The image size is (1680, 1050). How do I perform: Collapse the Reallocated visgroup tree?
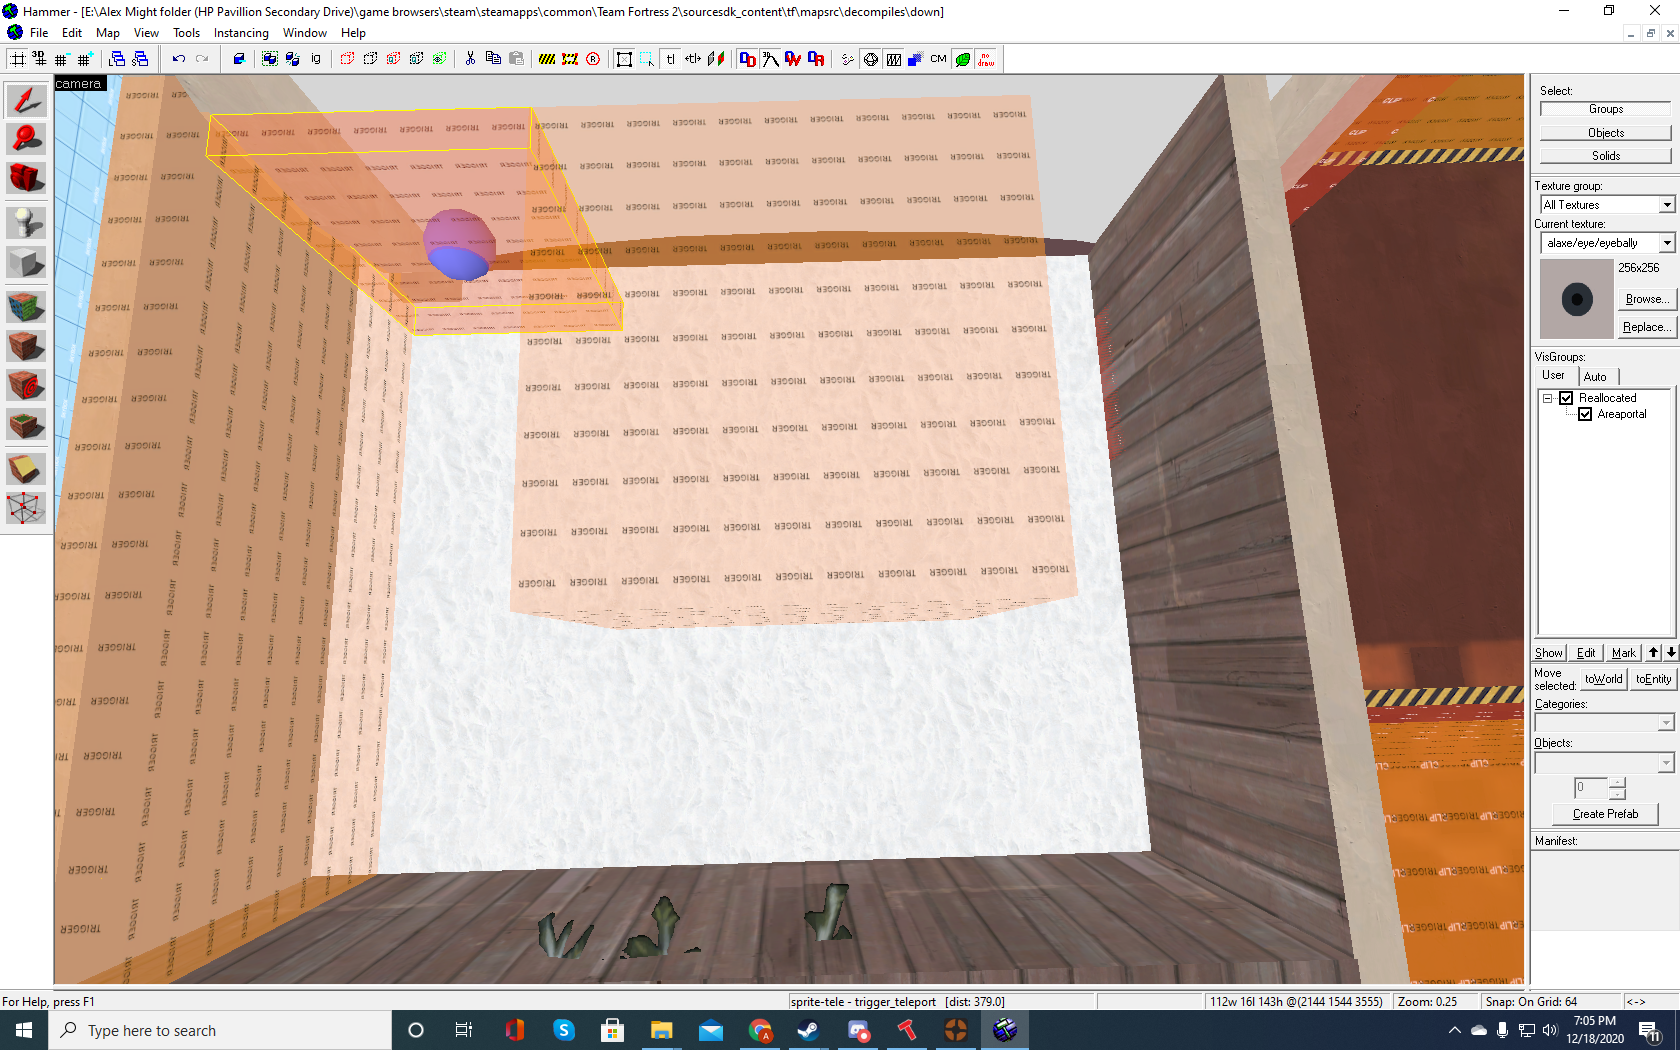click(x=1548, y=398)
